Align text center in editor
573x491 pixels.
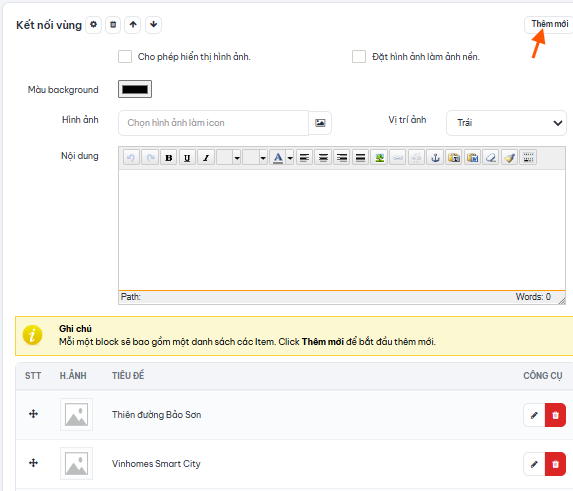pyautogui.click(x=323, y=157)
